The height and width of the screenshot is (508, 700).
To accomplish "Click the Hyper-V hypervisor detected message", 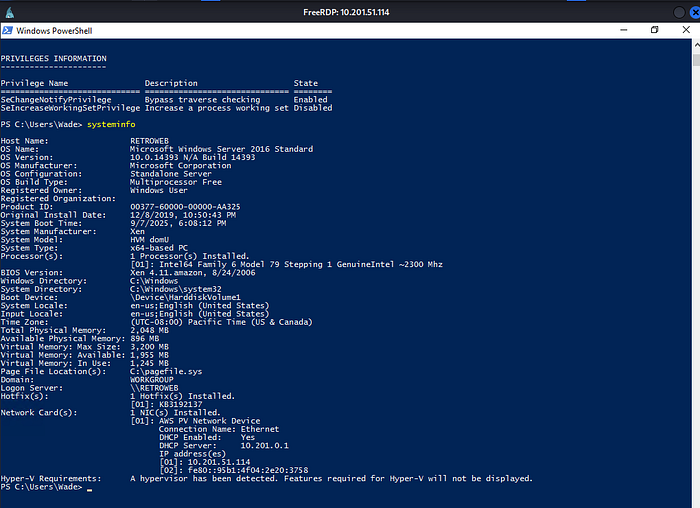I will (x=331, y=479).
